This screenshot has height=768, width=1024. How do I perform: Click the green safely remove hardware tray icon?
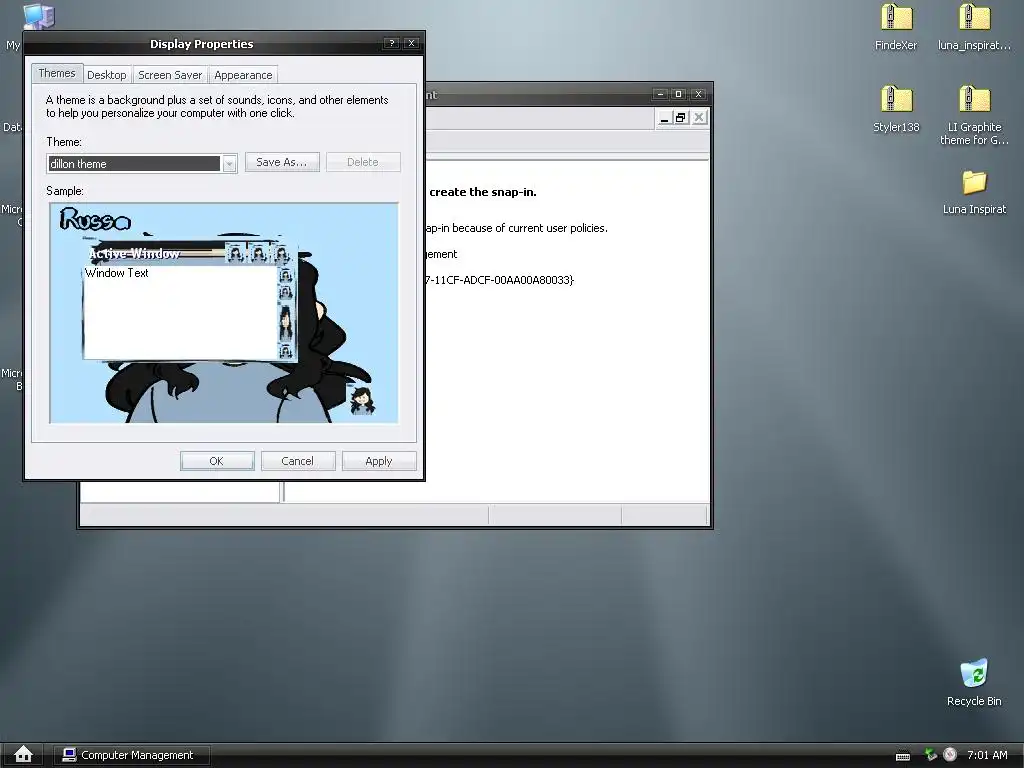pyautogui.click(x=931, y=755)
